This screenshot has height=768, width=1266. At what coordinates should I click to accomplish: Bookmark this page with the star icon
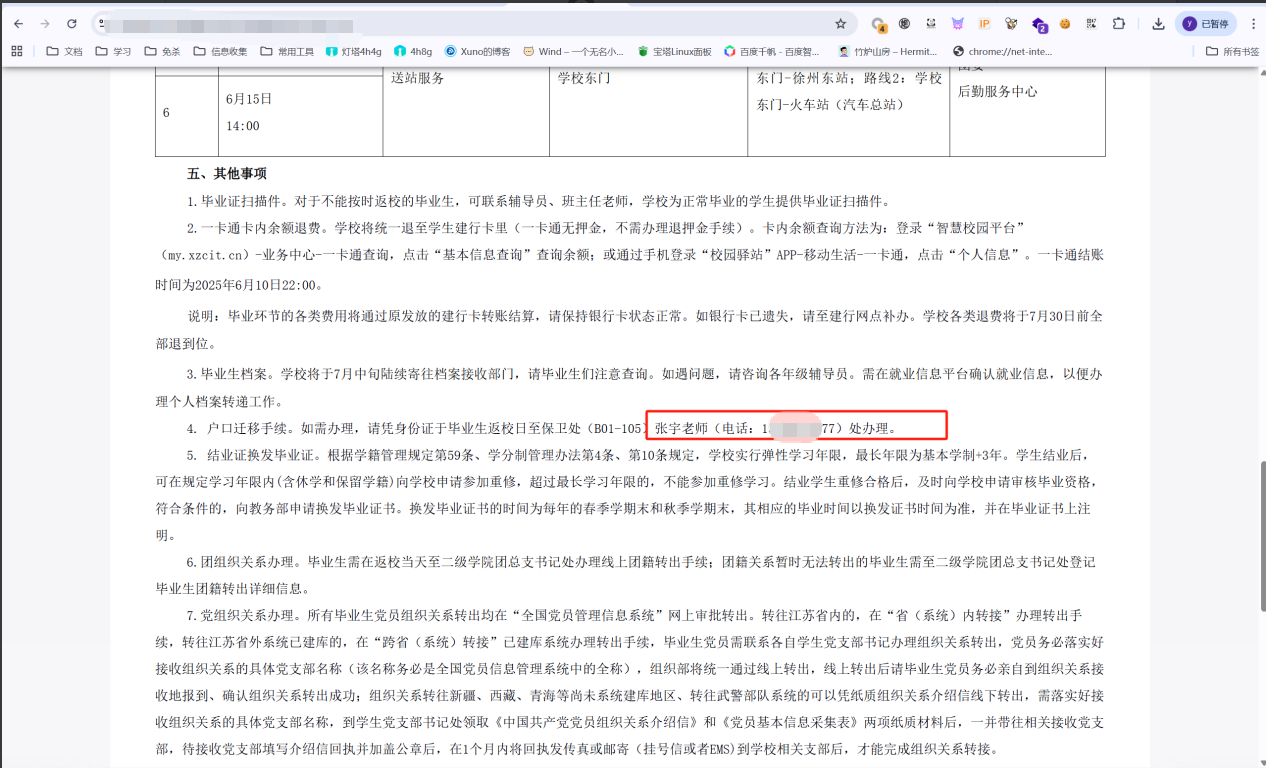tap(840, 24)
